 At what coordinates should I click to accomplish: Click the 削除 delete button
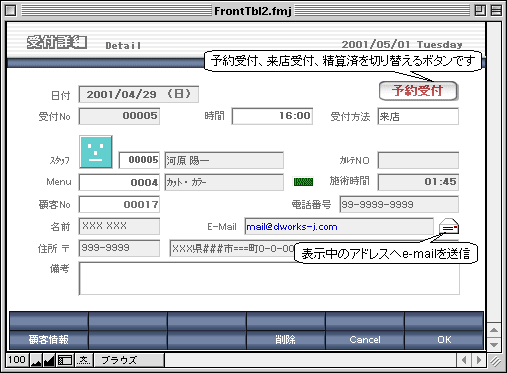tap(286, 340)
